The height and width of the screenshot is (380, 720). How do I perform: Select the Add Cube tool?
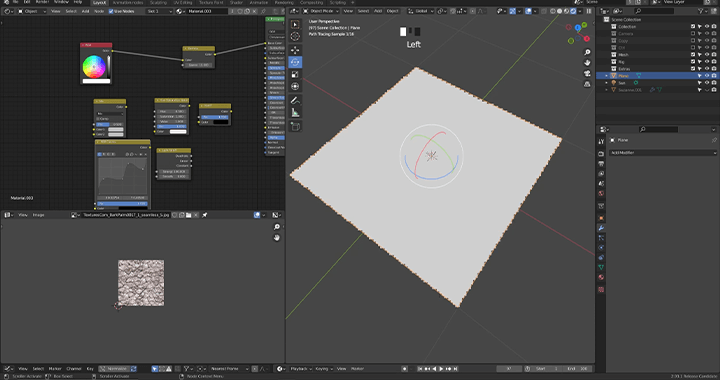coord(295,127)
